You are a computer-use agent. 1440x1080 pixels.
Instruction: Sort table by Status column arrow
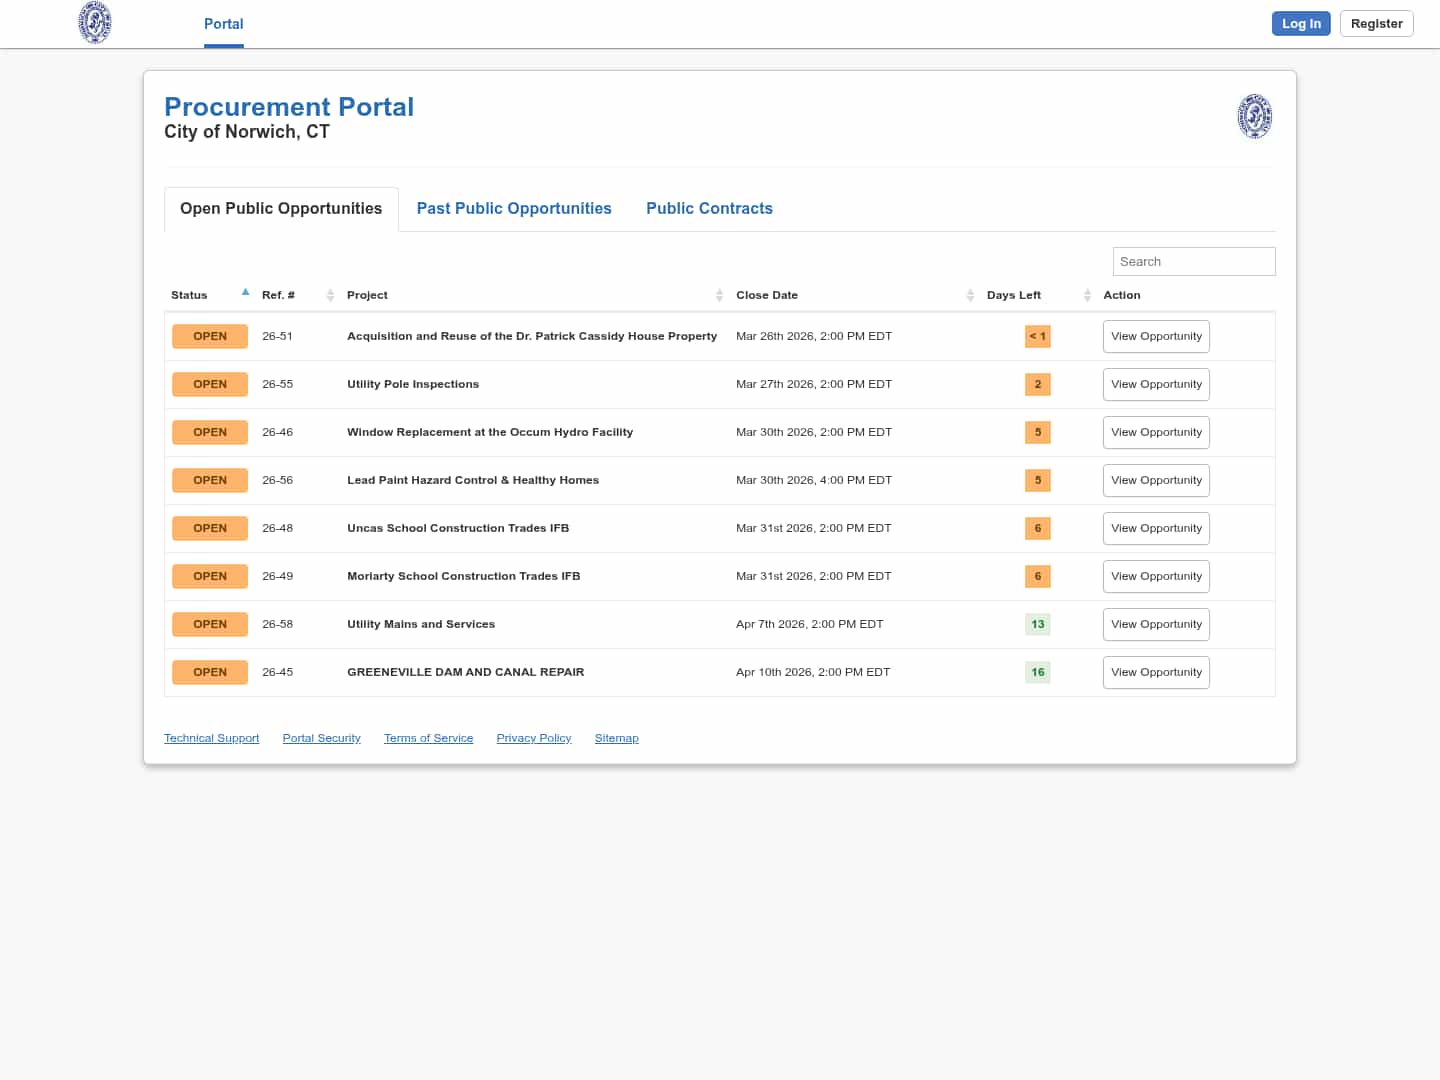(x=245, y=293)
